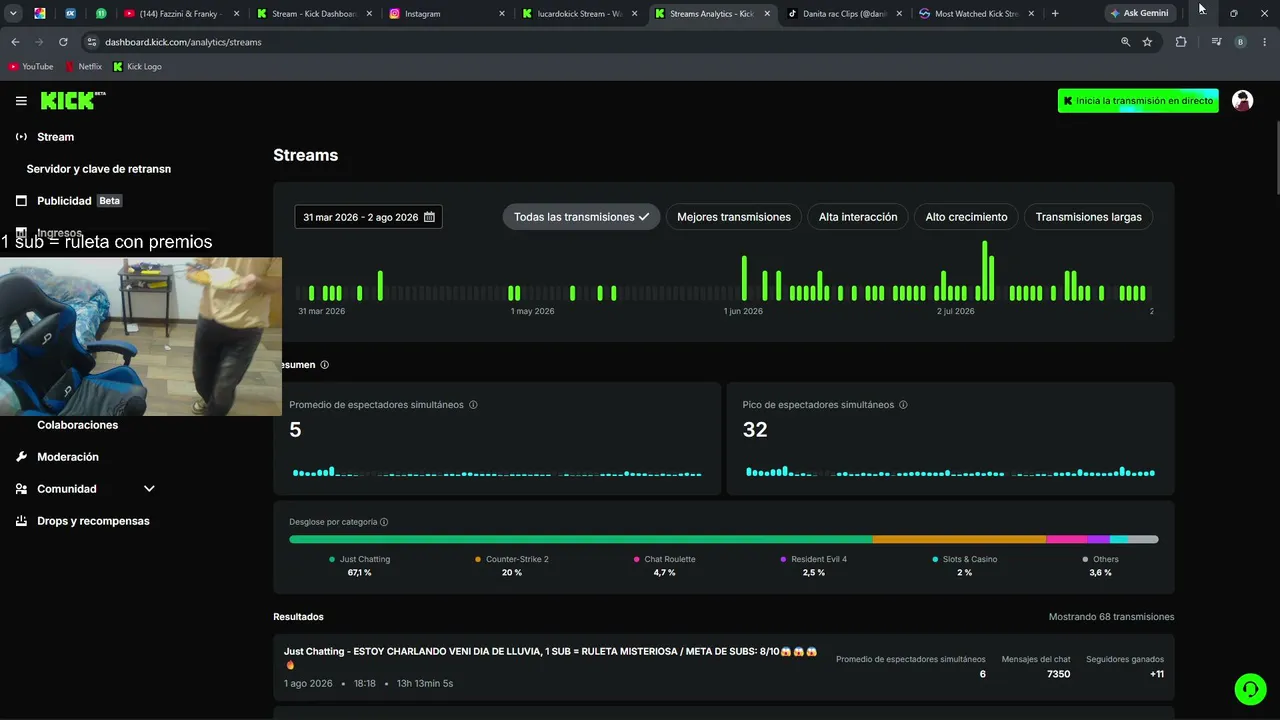Open Drops y recompensas
1280x720 pixels.
coord(93,521)
